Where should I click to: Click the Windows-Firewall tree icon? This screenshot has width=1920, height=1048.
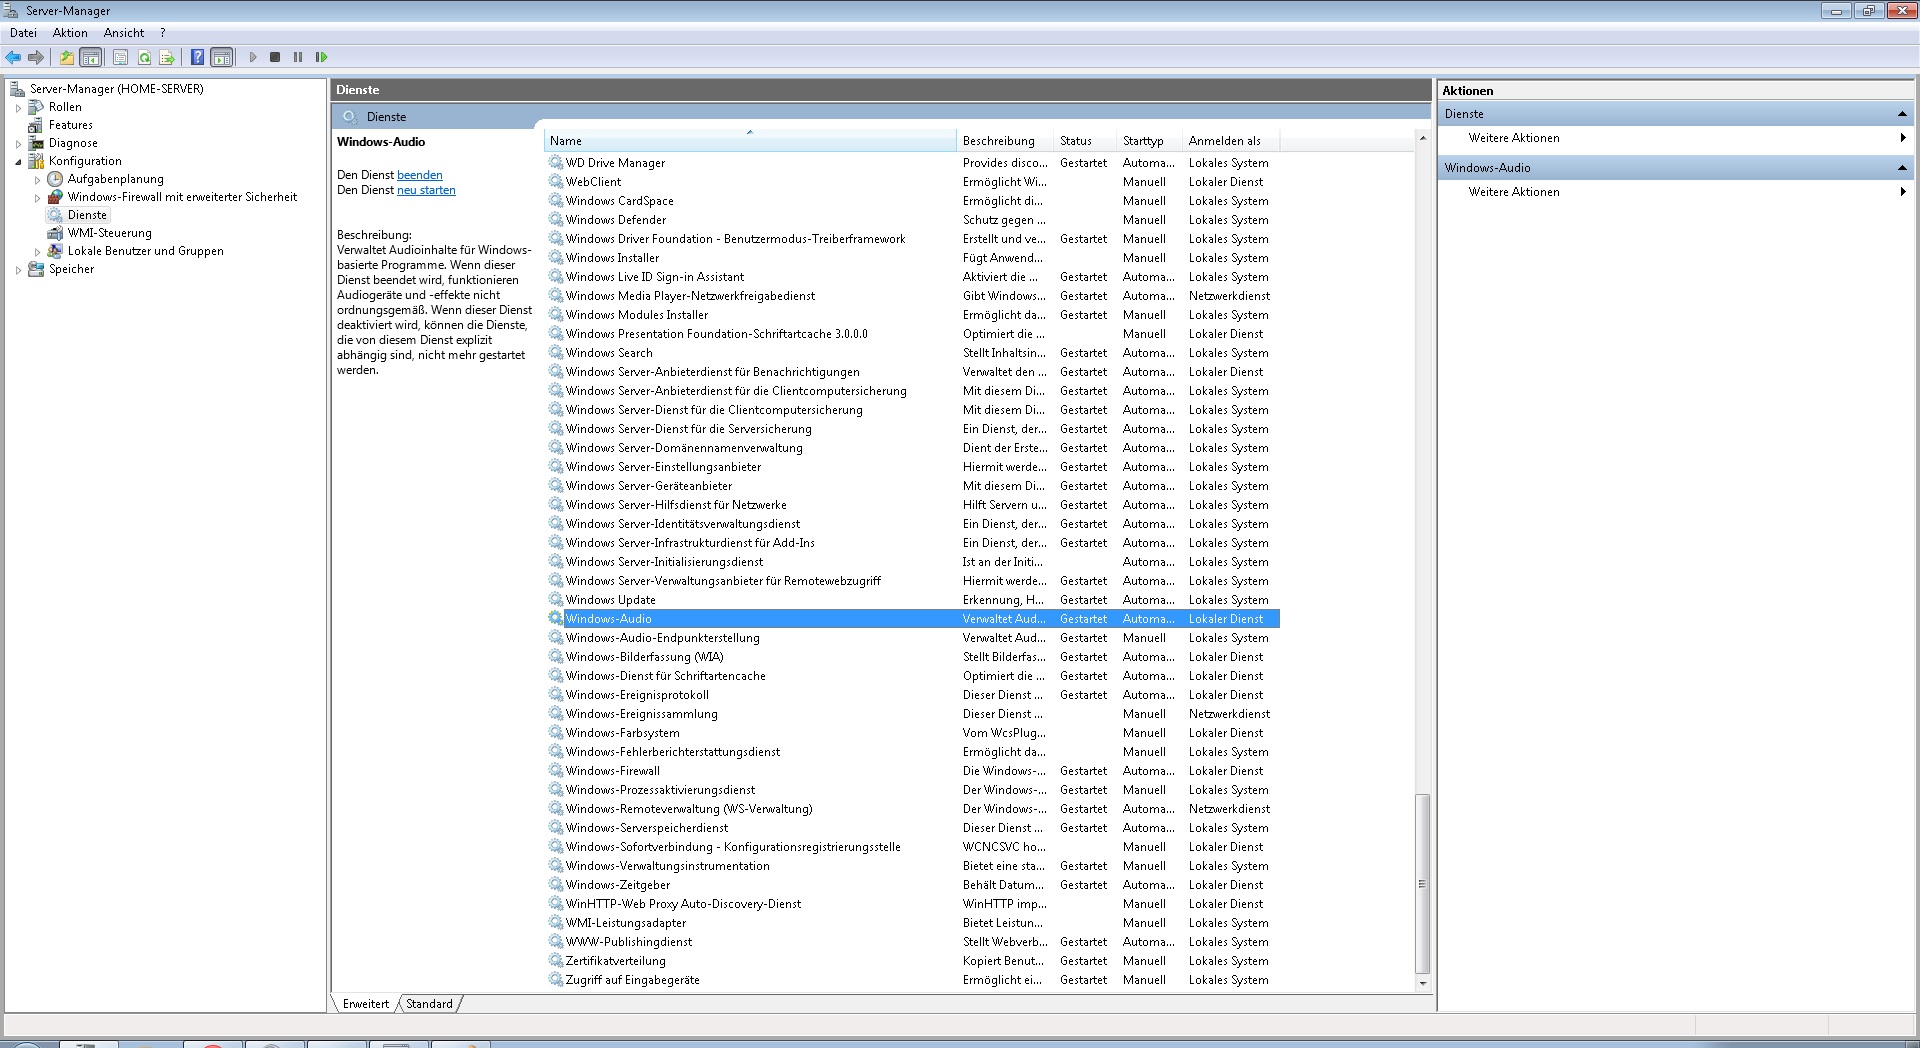click(x=55, y=197)
